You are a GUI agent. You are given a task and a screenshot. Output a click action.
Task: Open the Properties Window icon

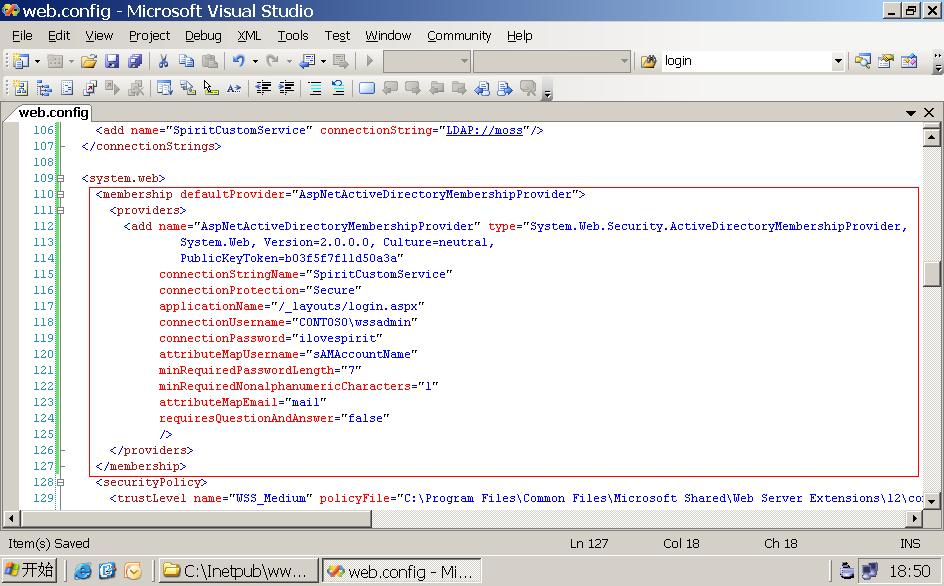tap(885, 61)
